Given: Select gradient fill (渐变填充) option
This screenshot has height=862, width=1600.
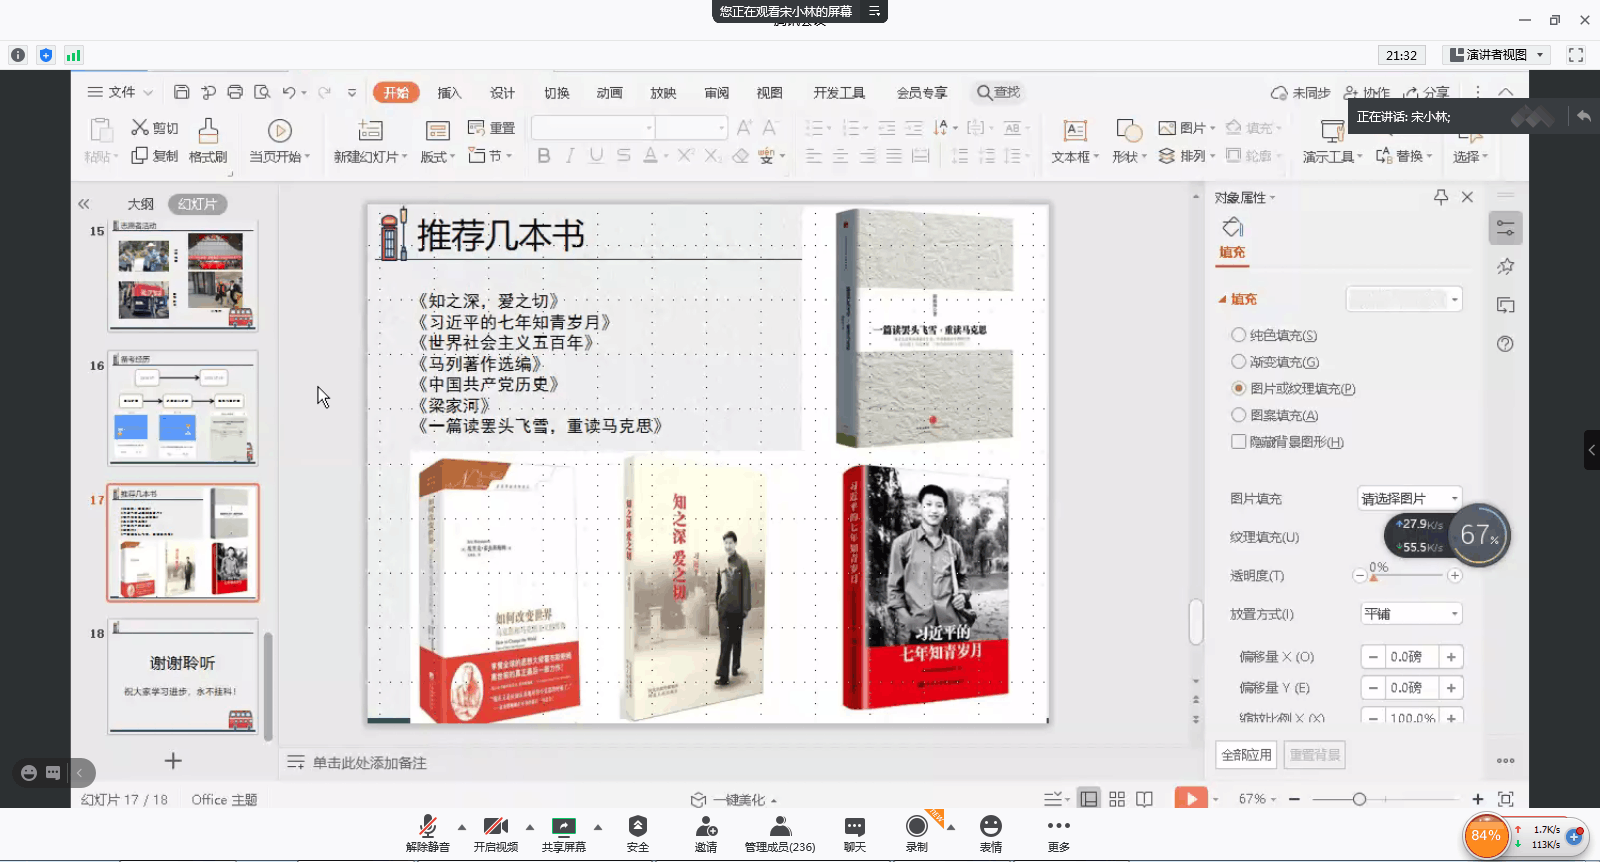Looking at the screenshot, I should pos(1239,362).
